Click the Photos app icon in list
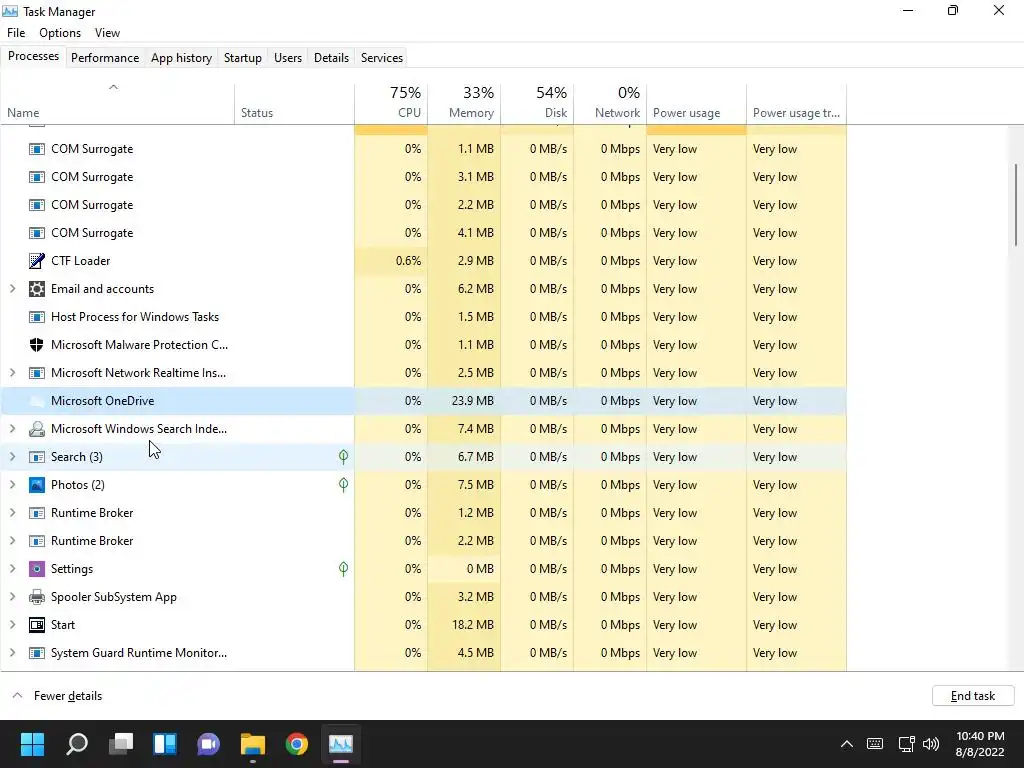 tap(37, 485)
